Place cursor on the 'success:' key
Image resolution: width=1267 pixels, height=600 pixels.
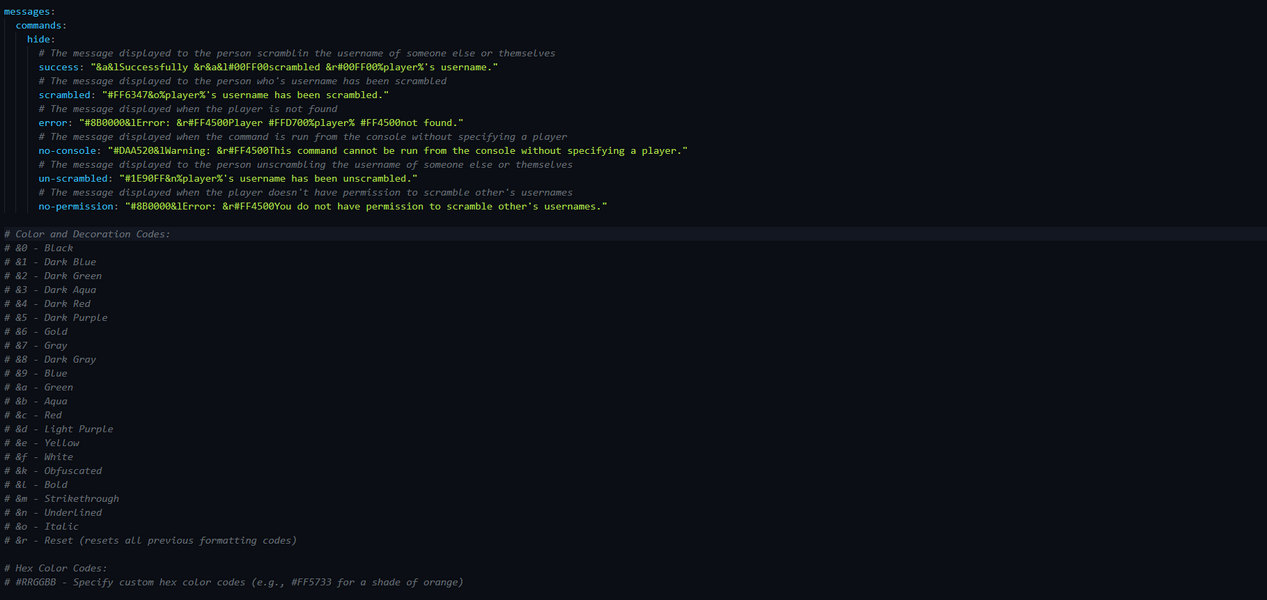pos(62,67)
